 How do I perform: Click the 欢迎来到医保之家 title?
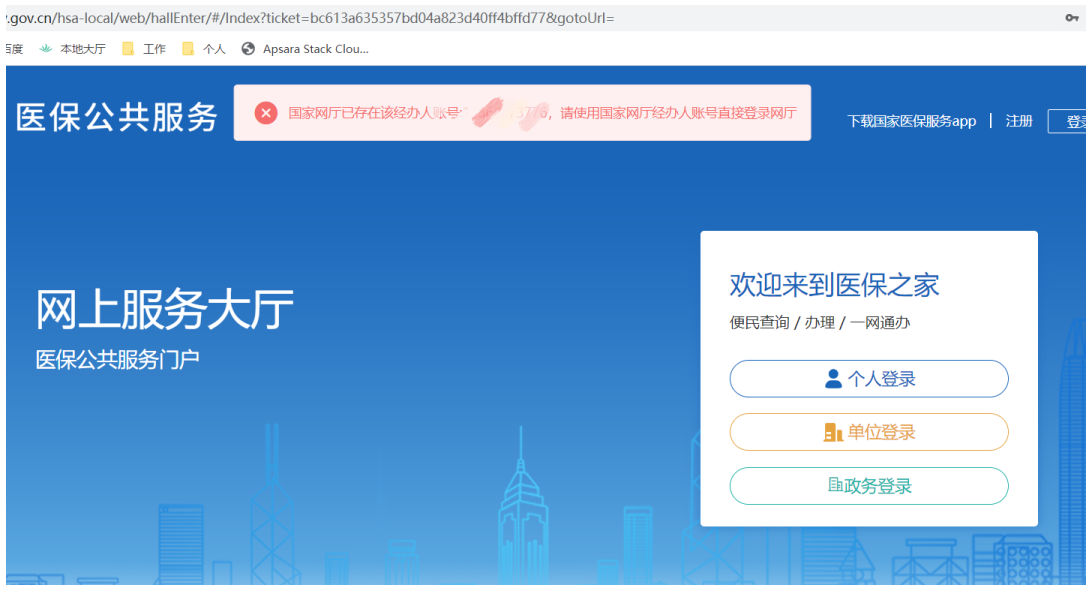834,285
